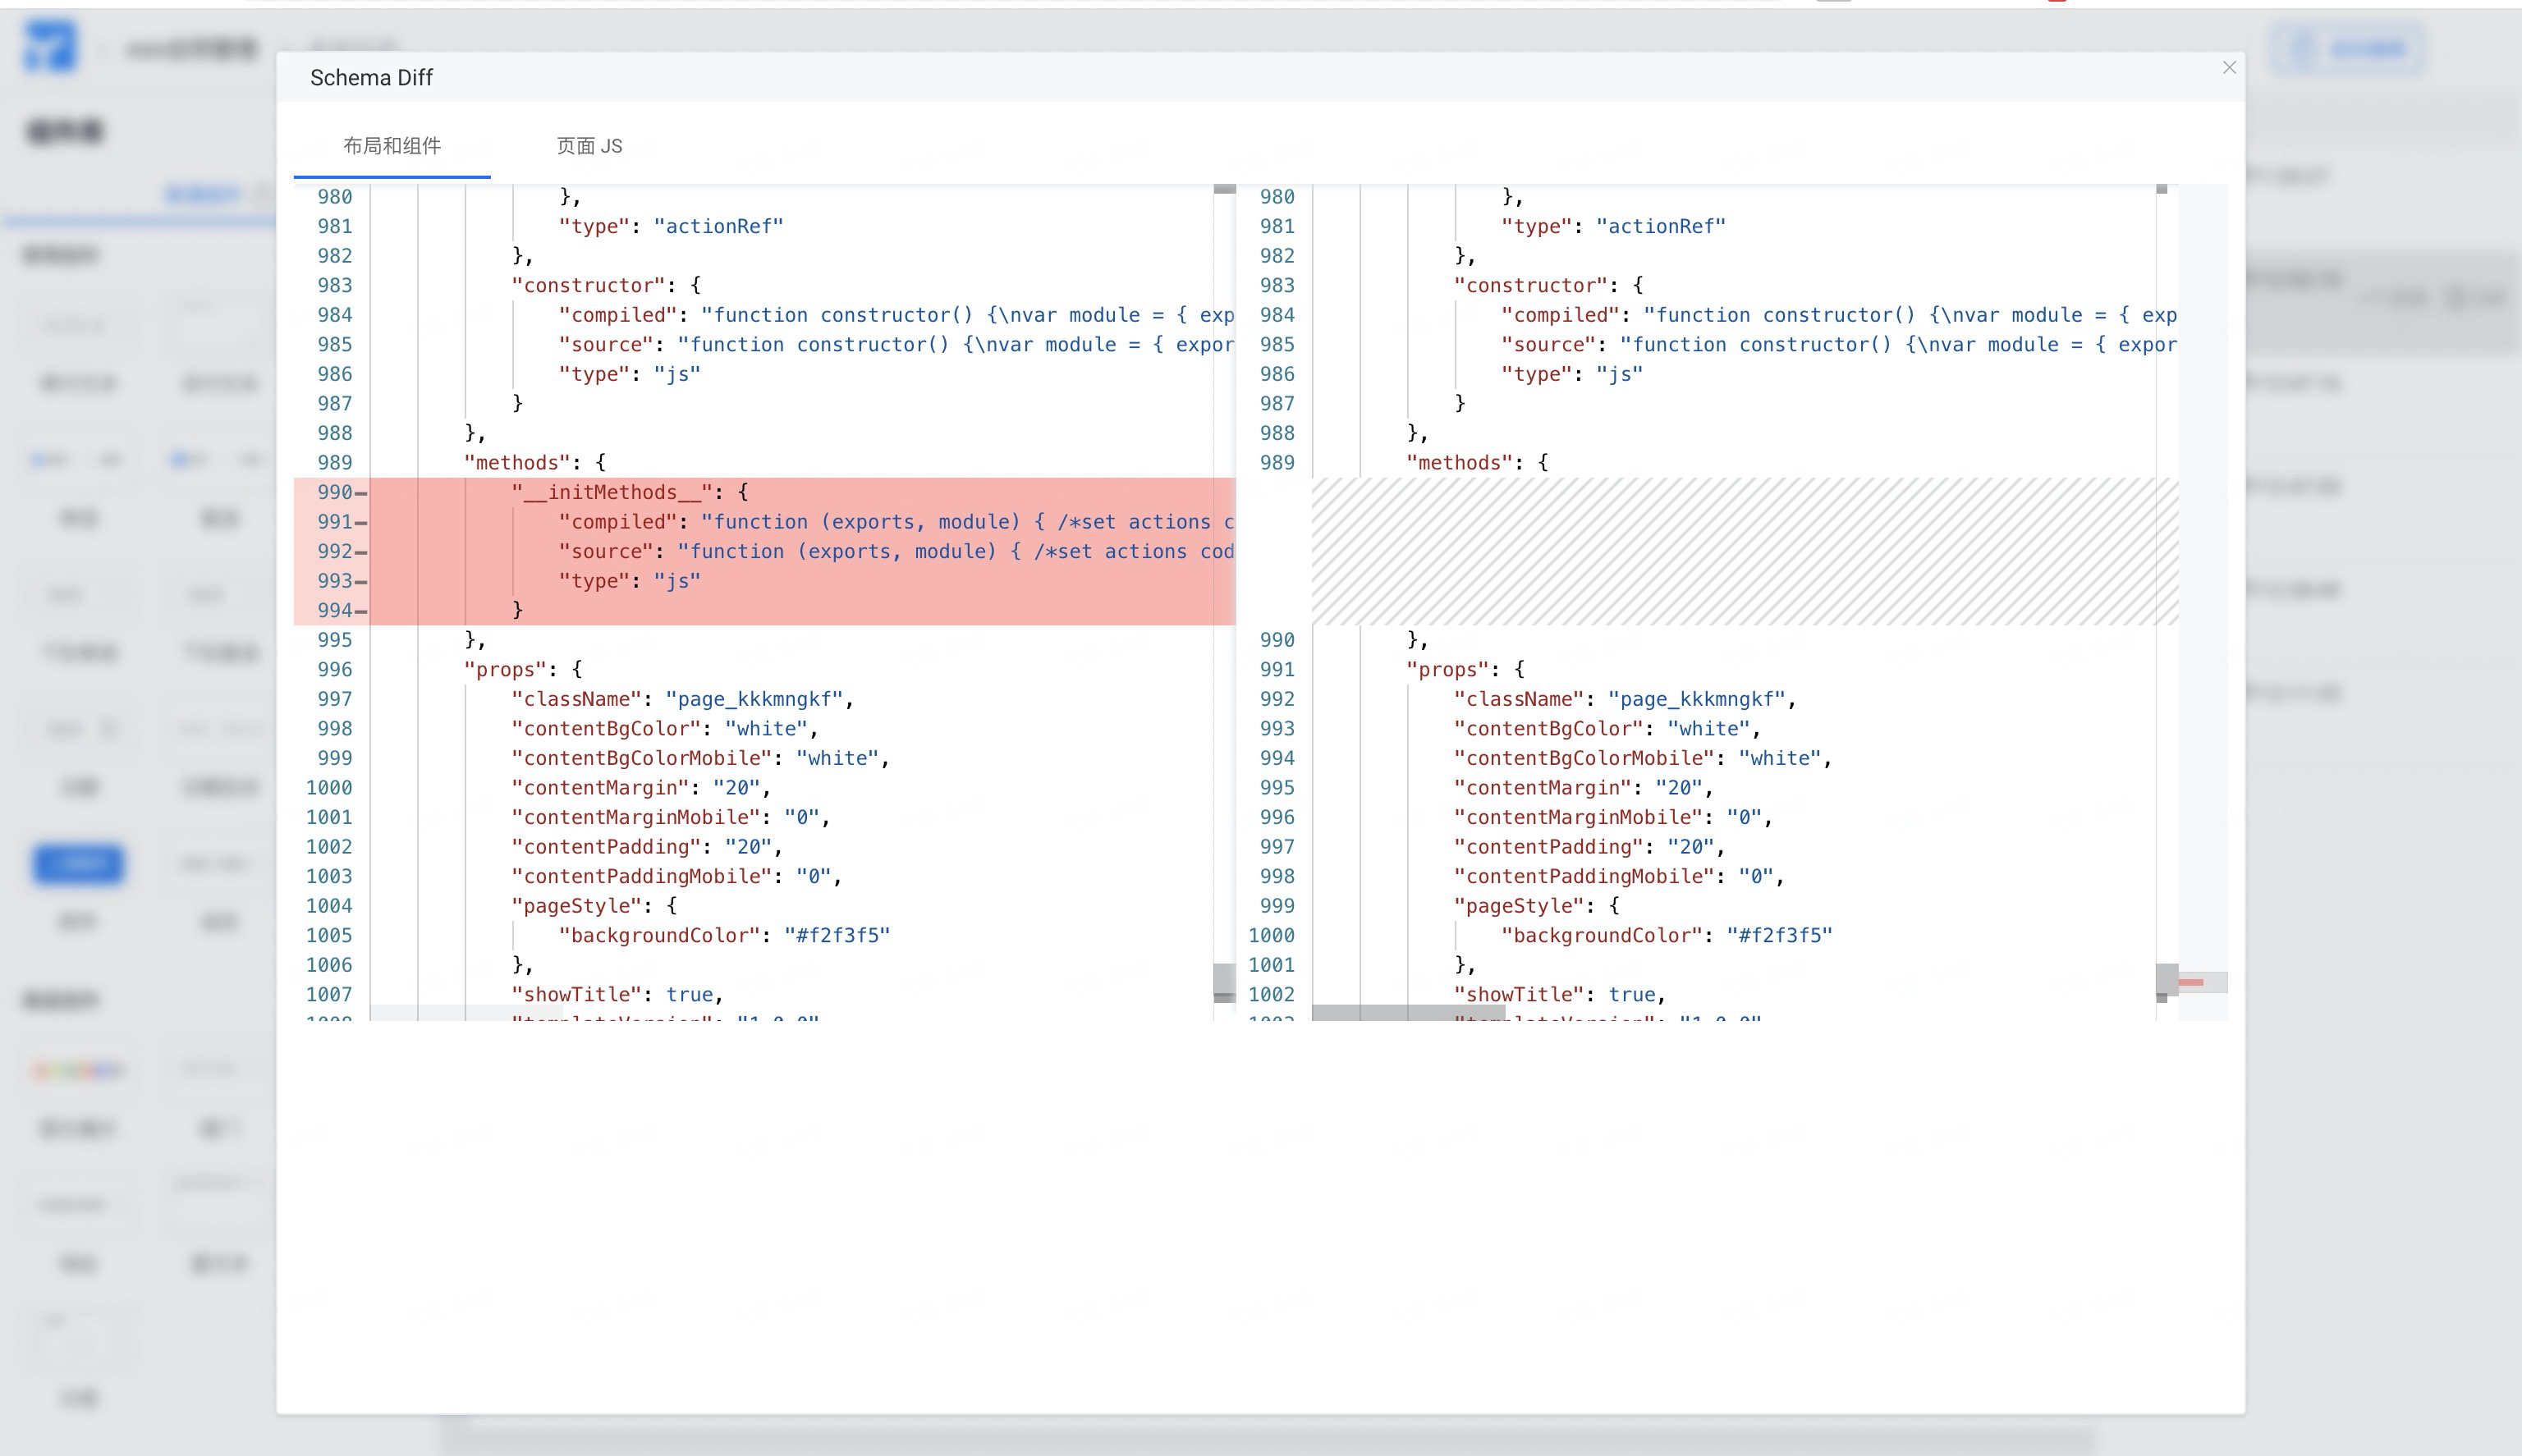Click the left editor vertical scrollbar thumb
The height and width of the screenshot is (1456, 2522).
pyautogui.click(x=1224, y=981)
